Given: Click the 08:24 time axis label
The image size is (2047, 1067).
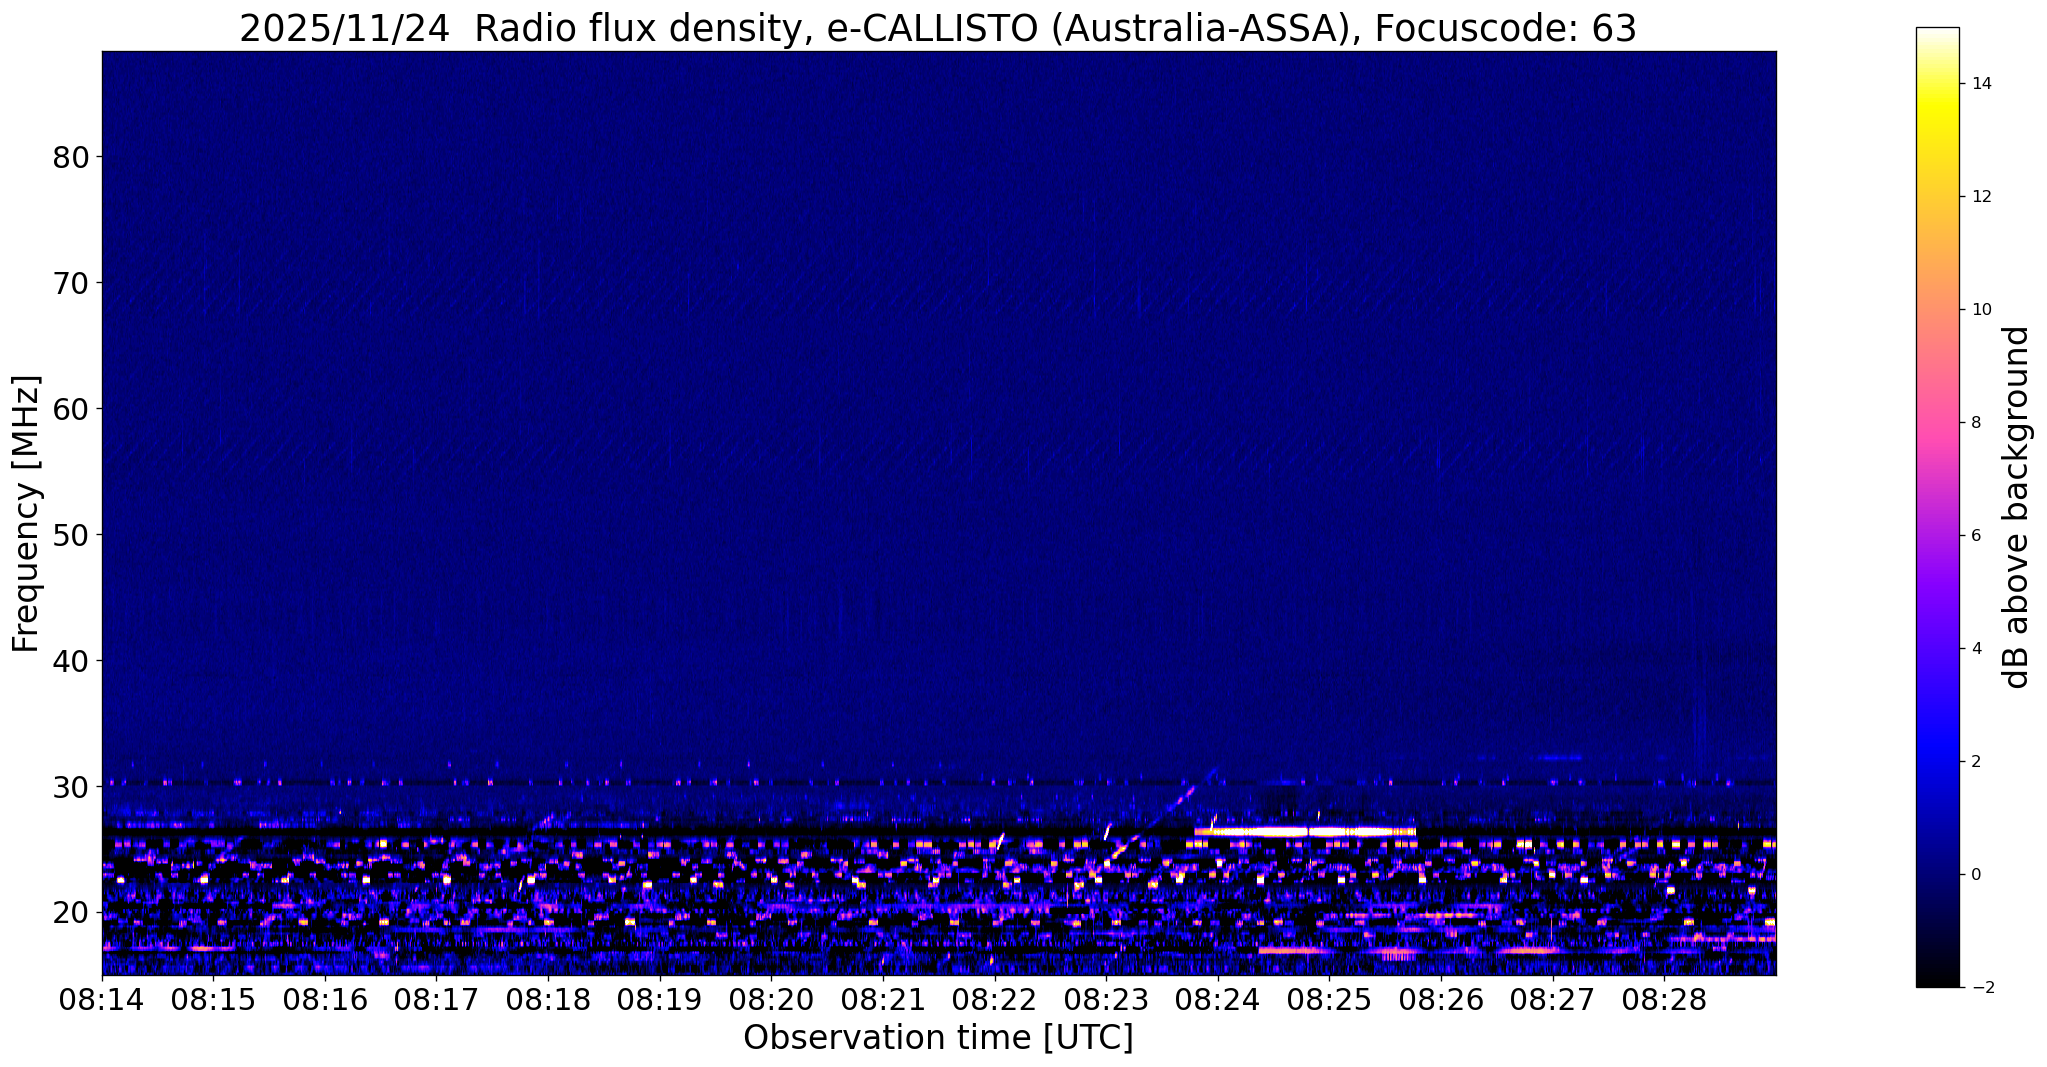Looking at the screenshot, I should click(1217, 998).
